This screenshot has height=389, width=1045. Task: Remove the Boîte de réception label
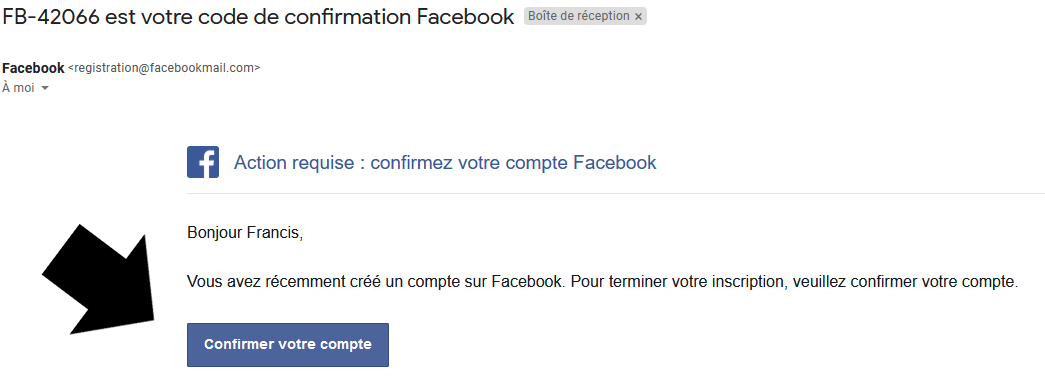coord(638,17)
